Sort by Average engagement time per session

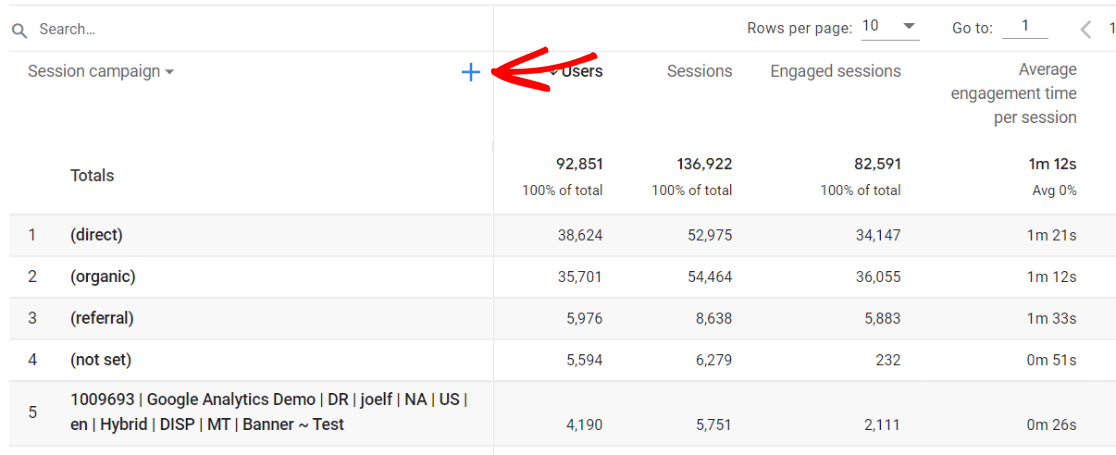click(1013, 93)
